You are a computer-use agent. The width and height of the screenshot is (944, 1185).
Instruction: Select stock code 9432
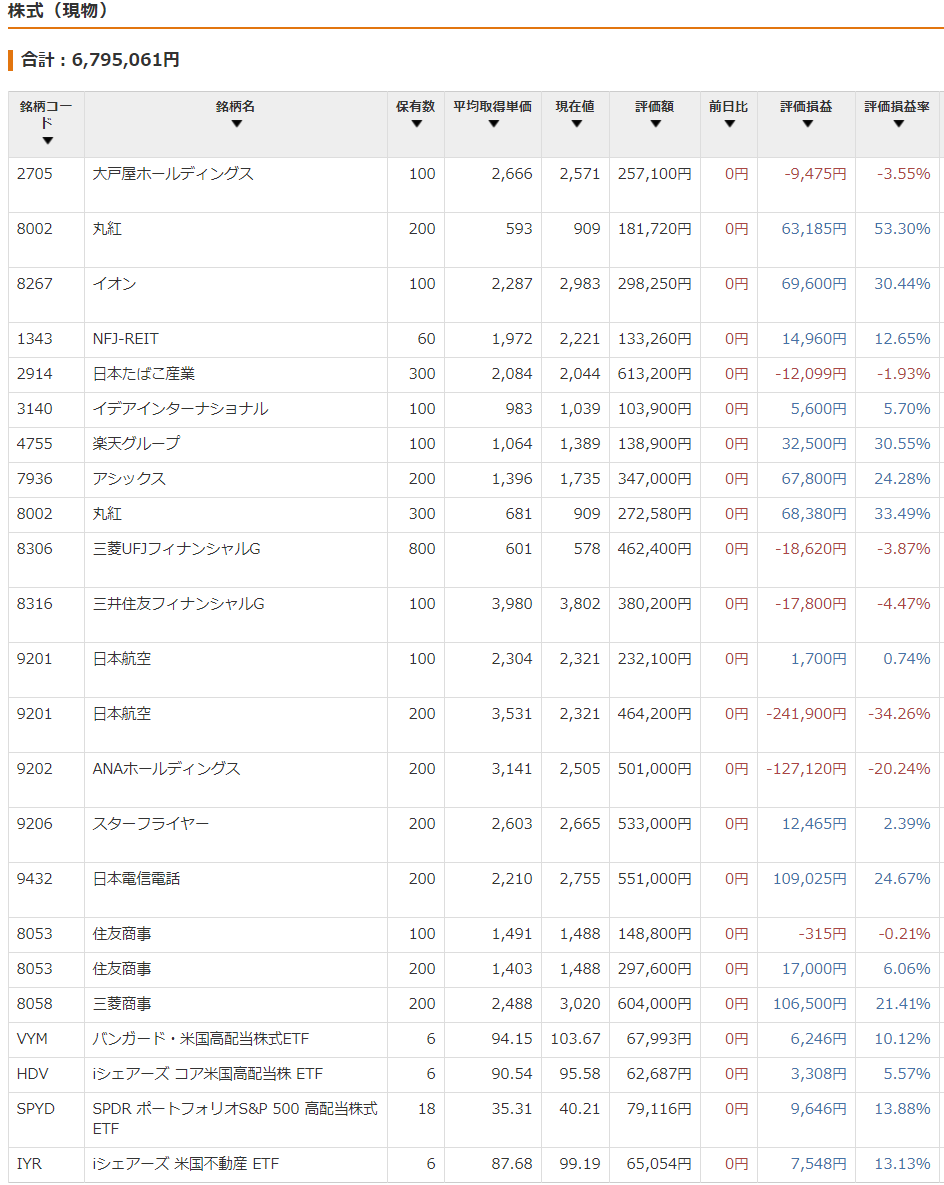35,879
